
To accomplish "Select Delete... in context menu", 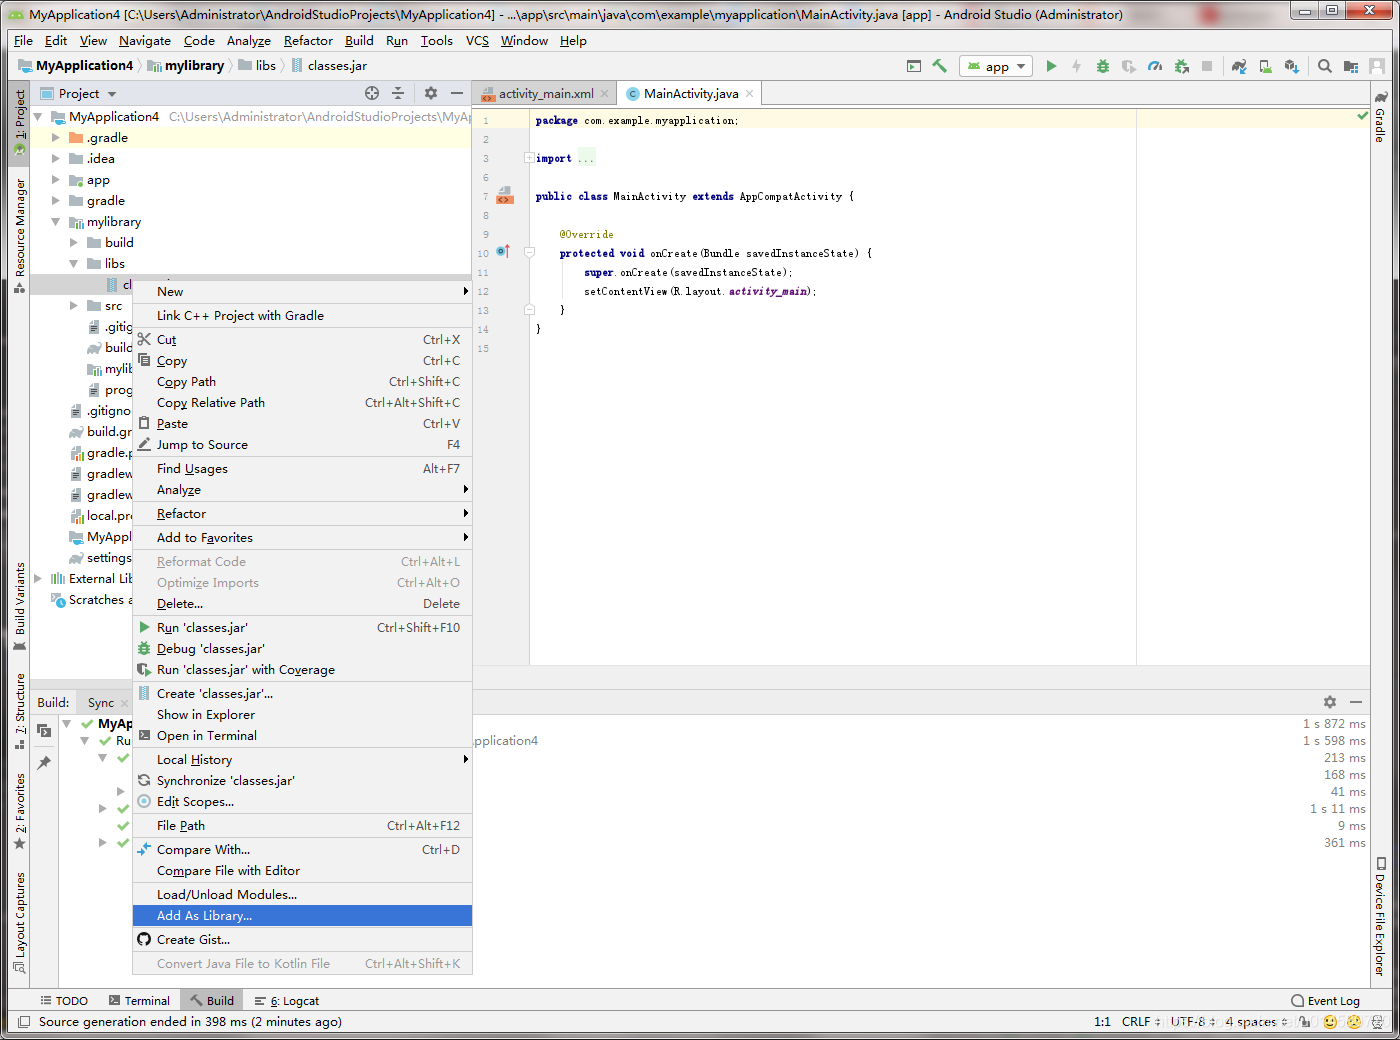I will [302, 604].
